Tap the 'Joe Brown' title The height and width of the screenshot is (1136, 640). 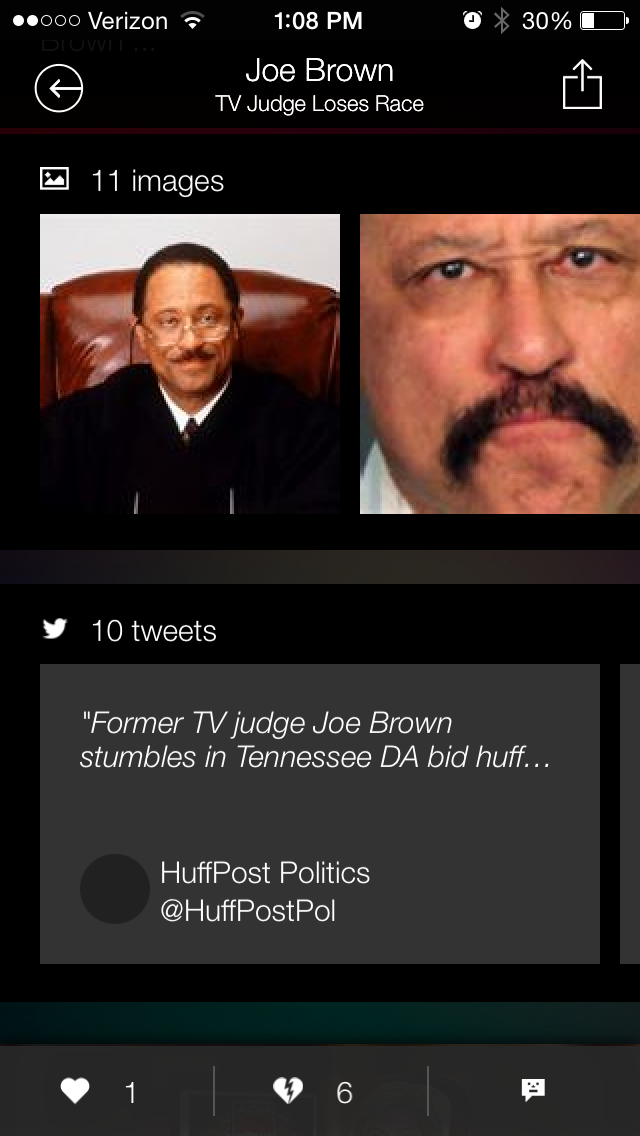click(320, 71)
